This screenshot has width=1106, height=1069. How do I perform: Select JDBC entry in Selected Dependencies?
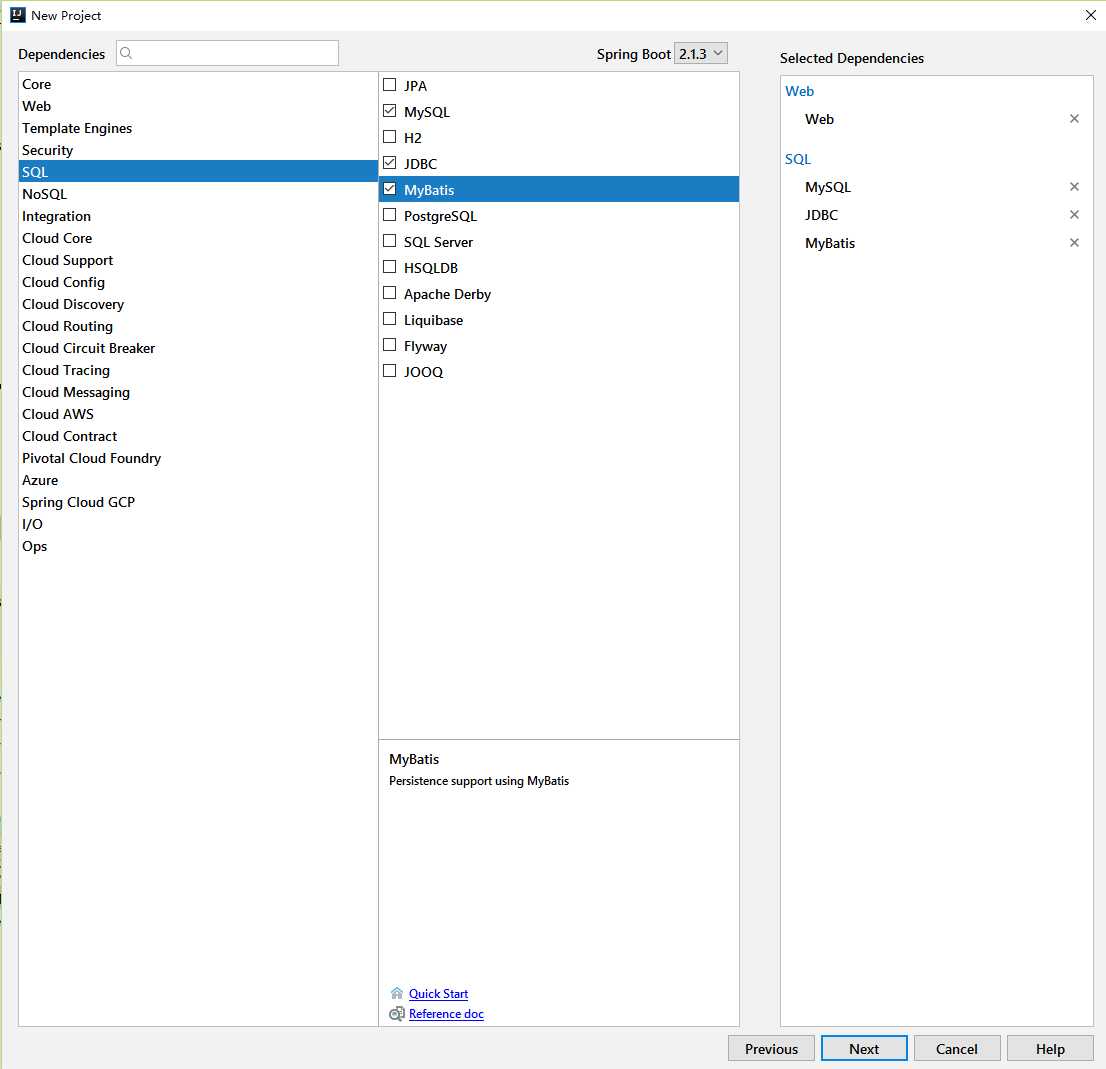point(821,215)
